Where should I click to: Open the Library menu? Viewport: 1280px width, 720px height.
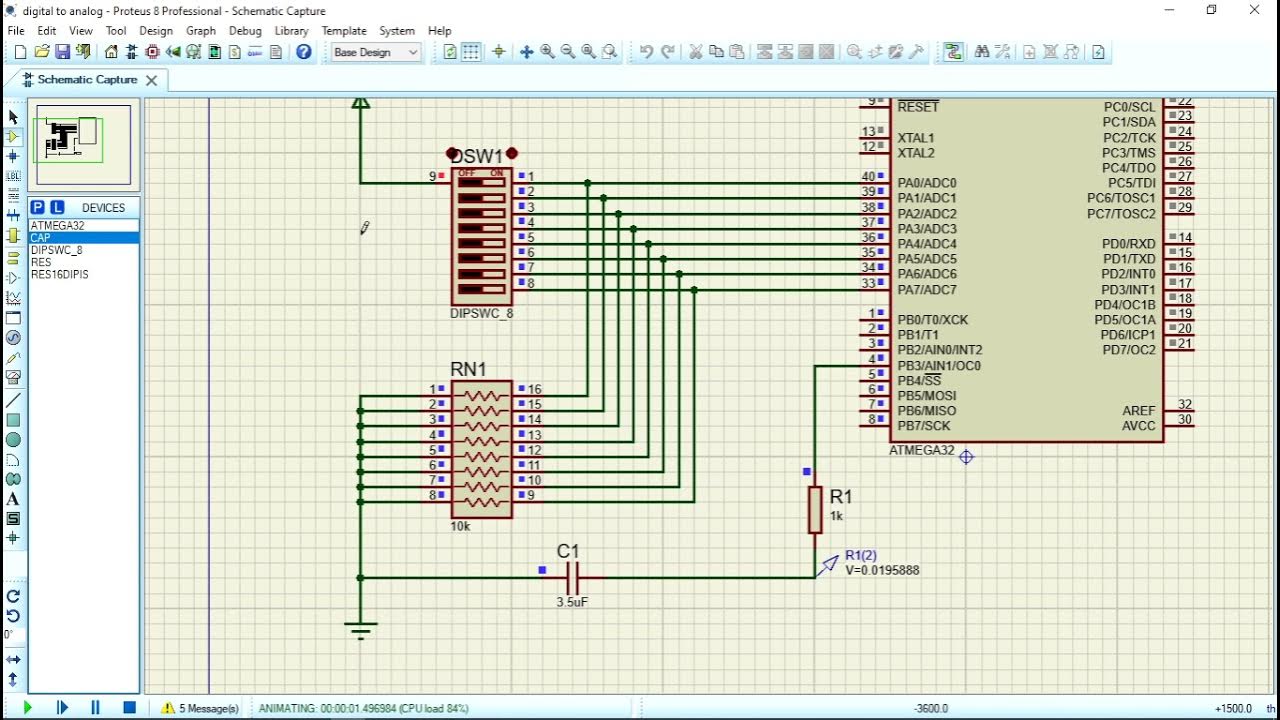click(x=291, y=31)
